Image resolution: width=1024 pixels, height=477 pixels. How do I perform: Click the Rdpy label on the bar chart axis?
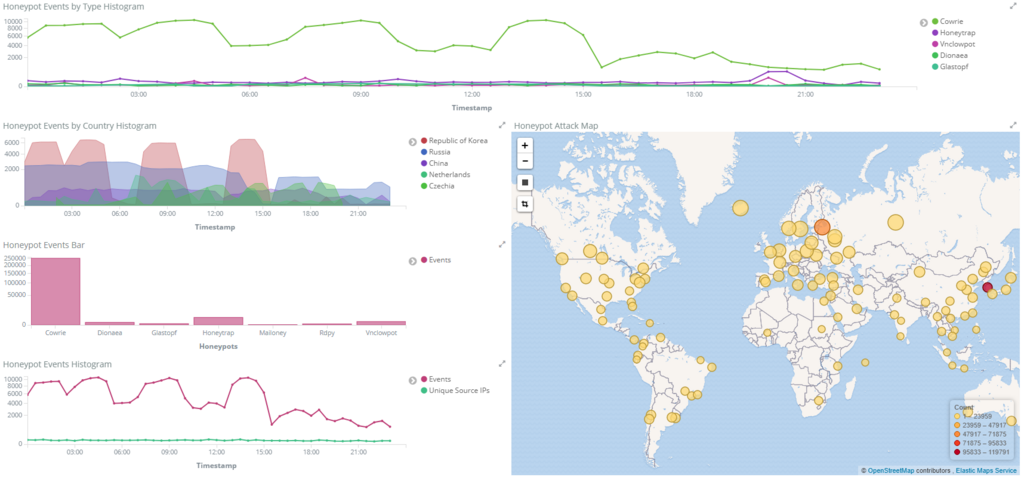[327, 333]
